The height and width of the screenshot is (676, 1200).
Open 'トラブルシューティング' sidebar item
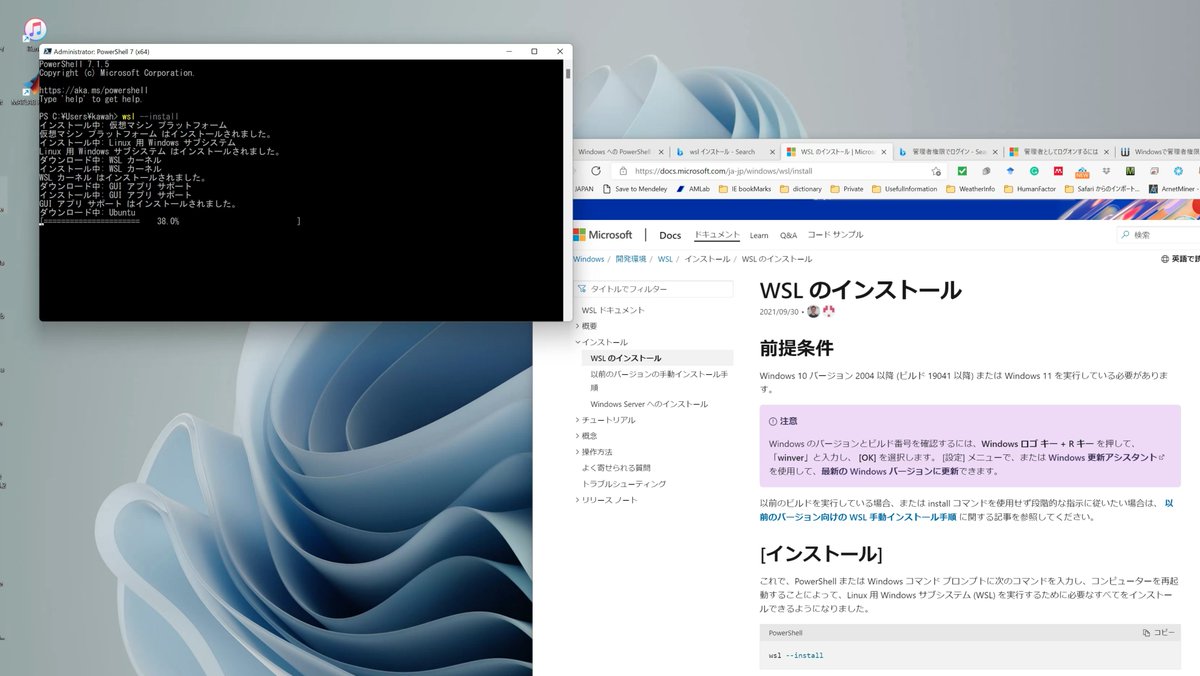pos(624,484)
